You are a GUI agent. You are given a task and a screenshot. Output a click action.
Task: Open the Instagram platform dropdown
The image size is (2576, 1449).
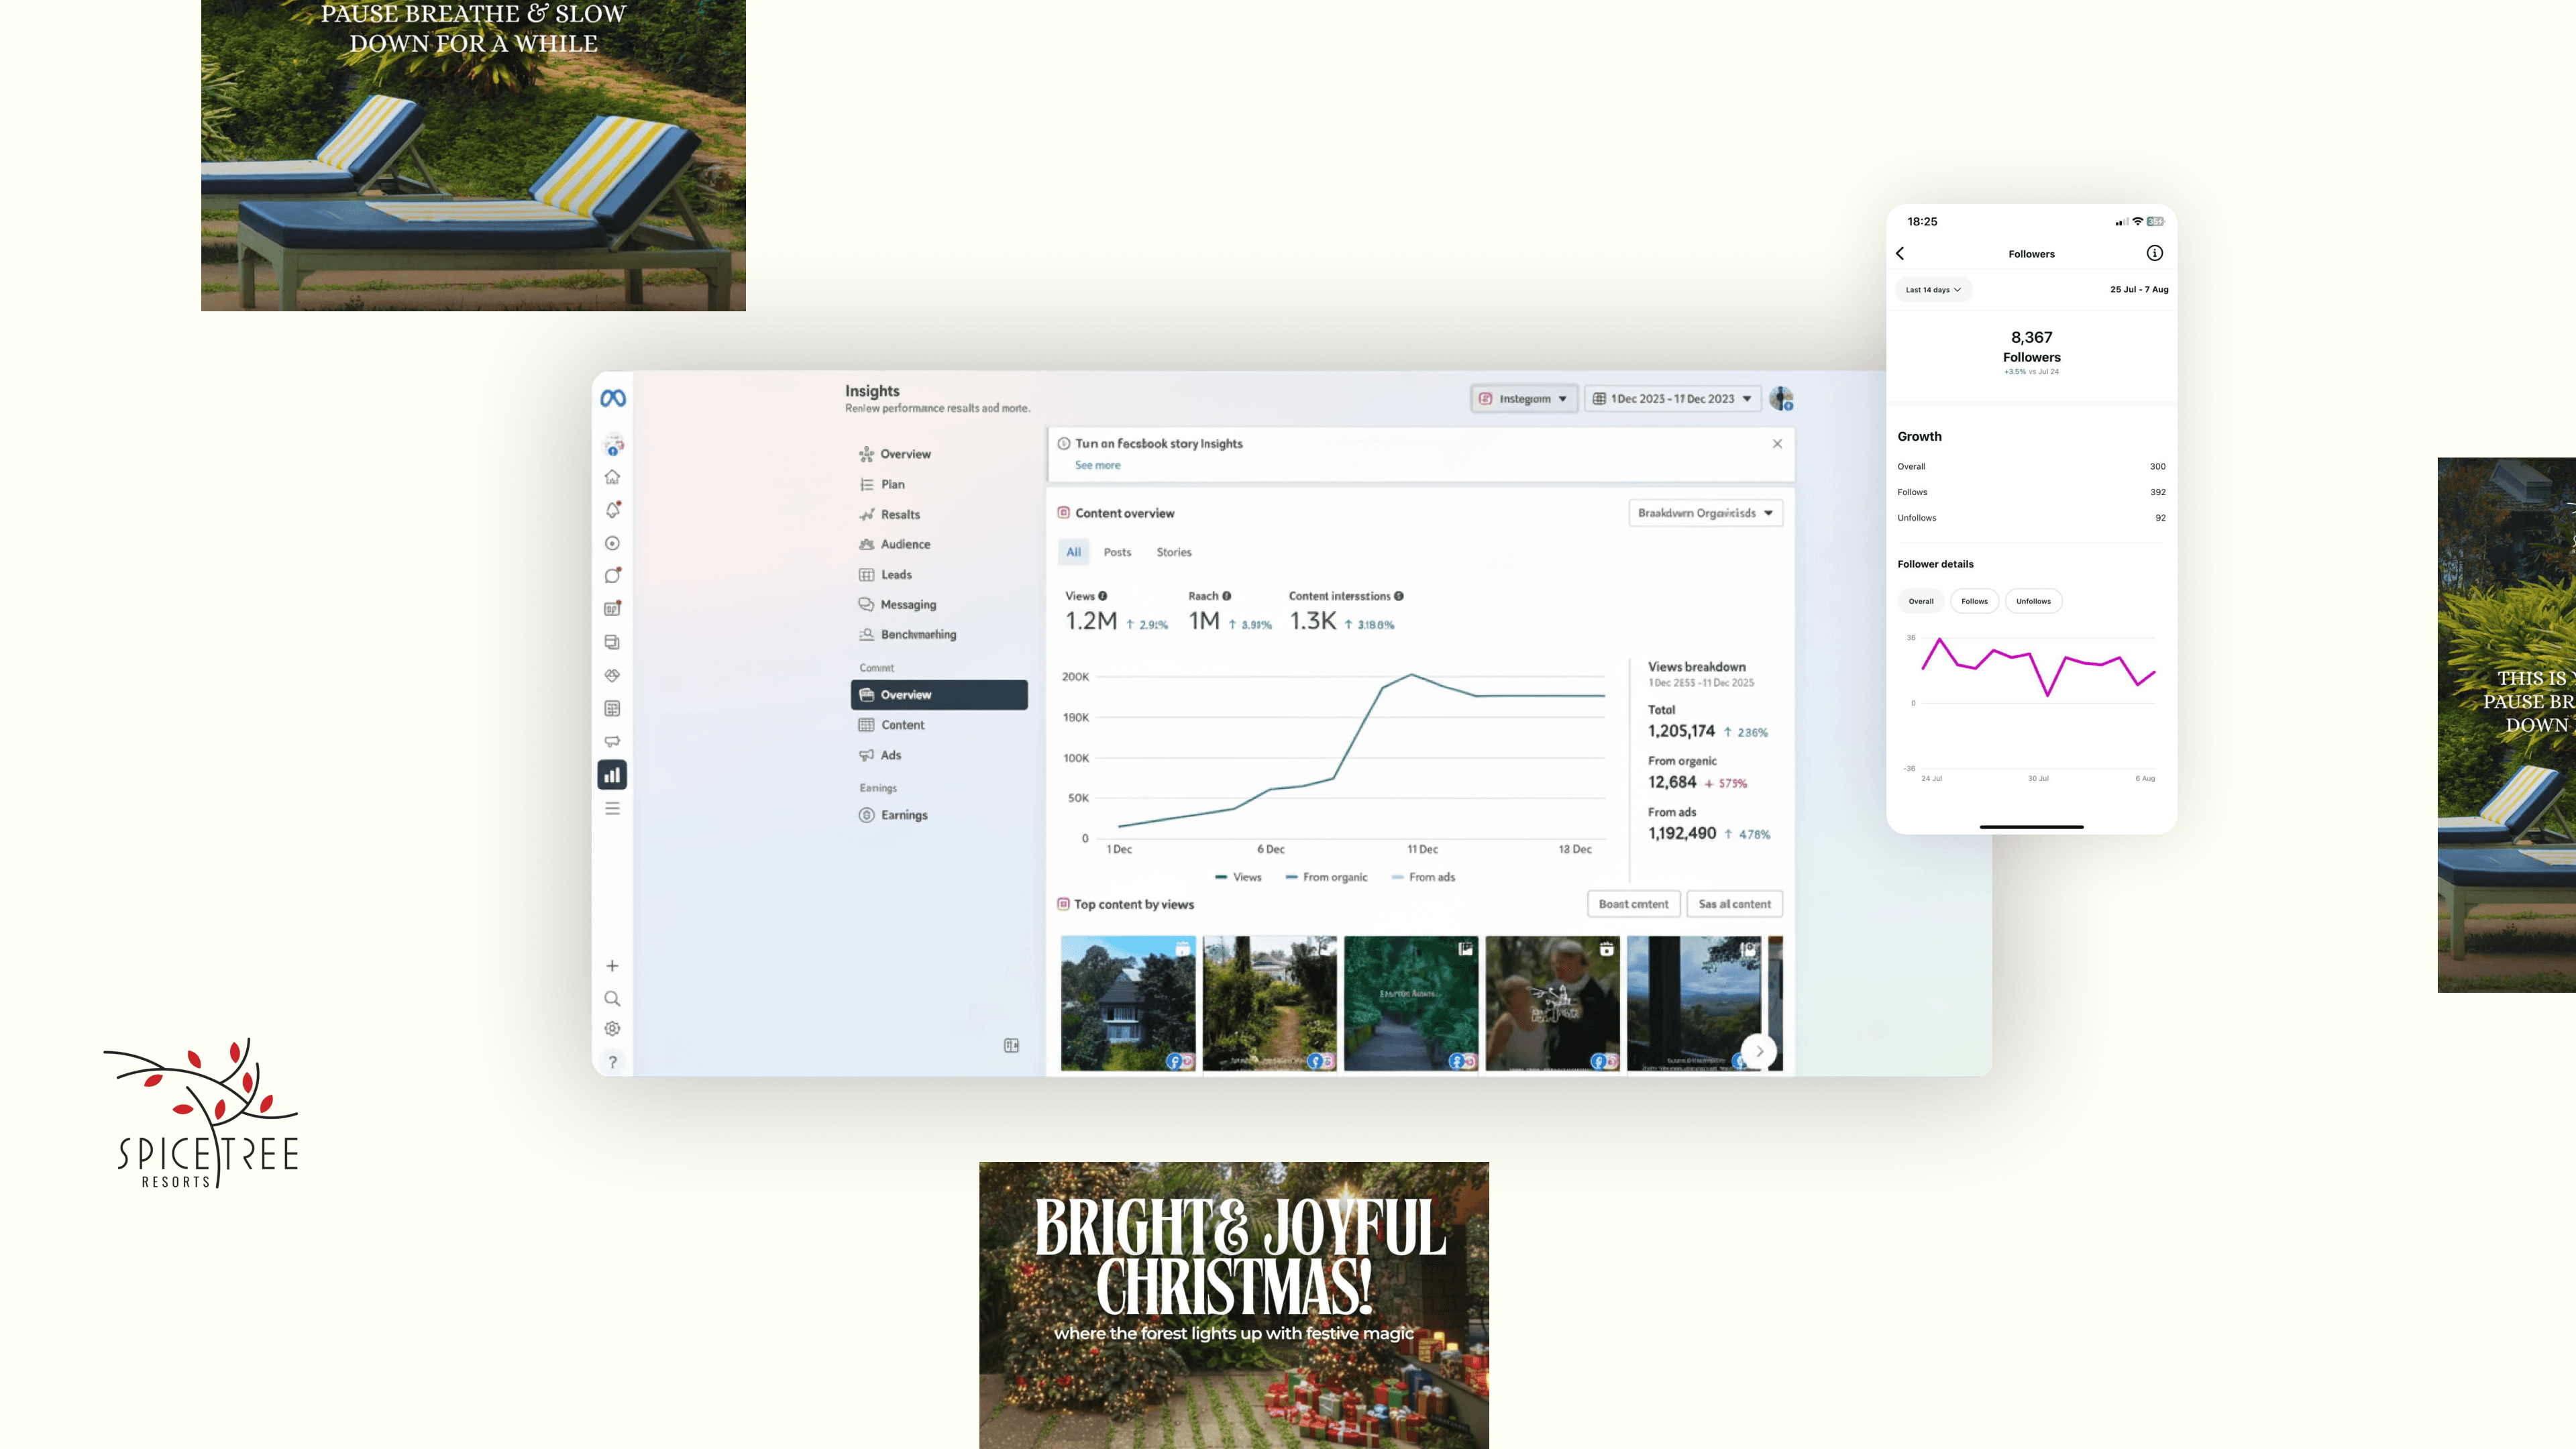click(x=1523, y=398)
